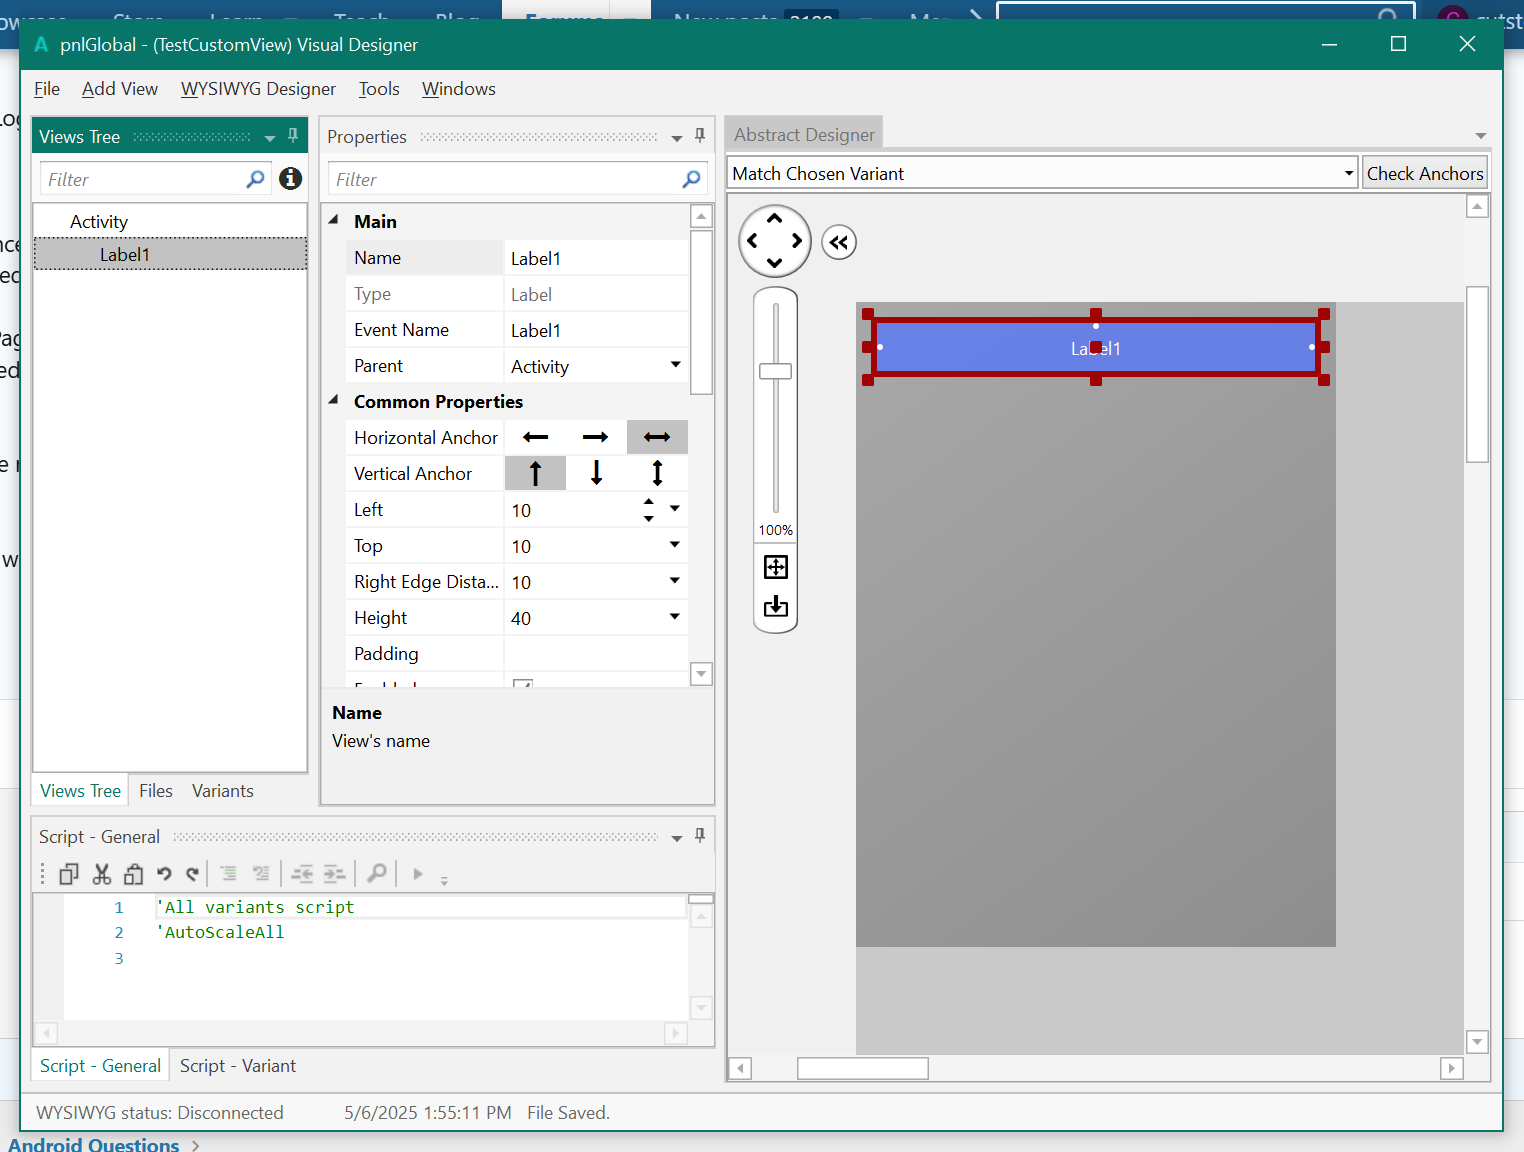
Task: Click the zoom slider handle
Action: (x=776, y=371)
